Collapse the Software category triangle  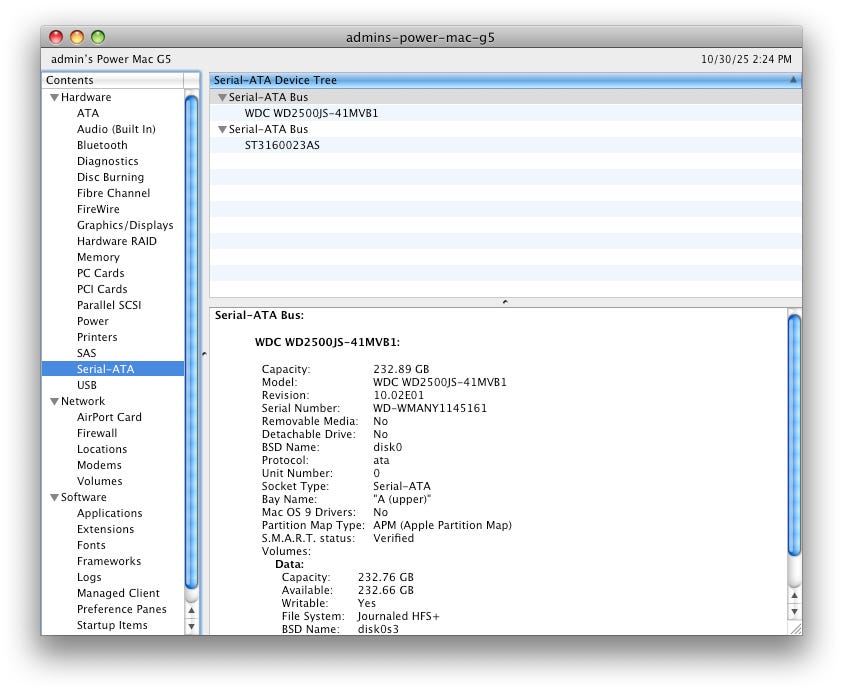[x=54, y=498]
